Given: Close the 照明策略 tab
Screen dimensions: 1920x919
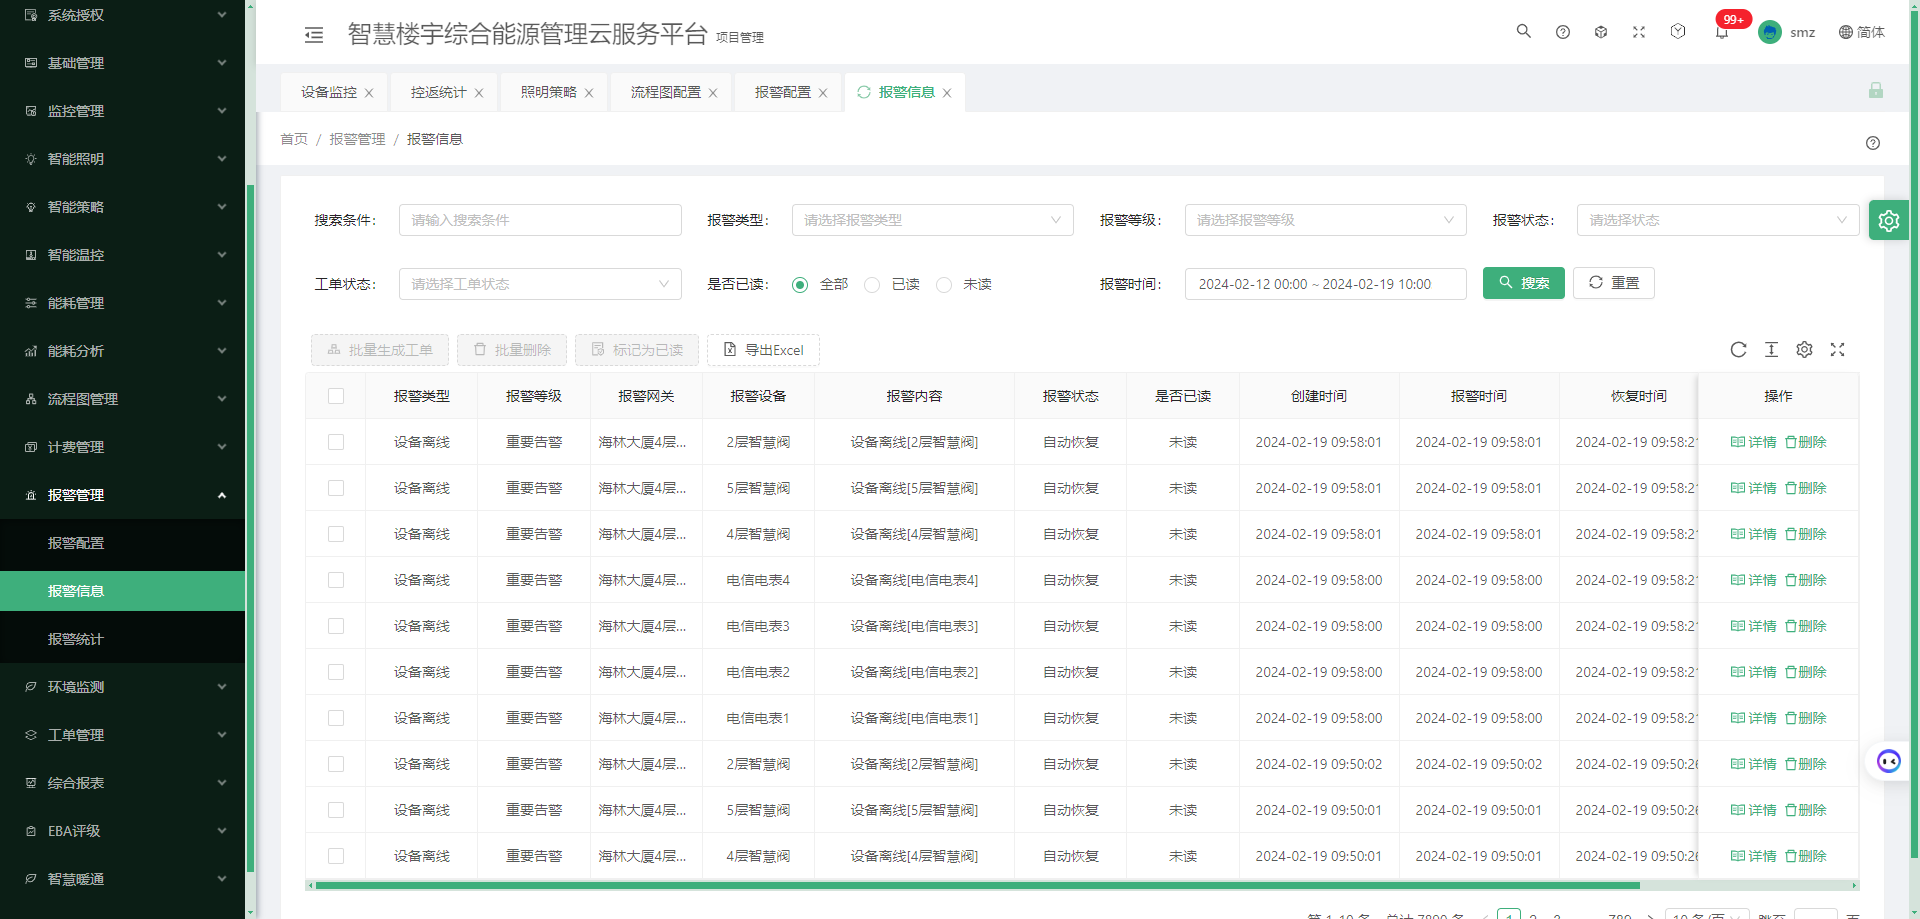Looking at the screenshot, I should coord(589,93).
